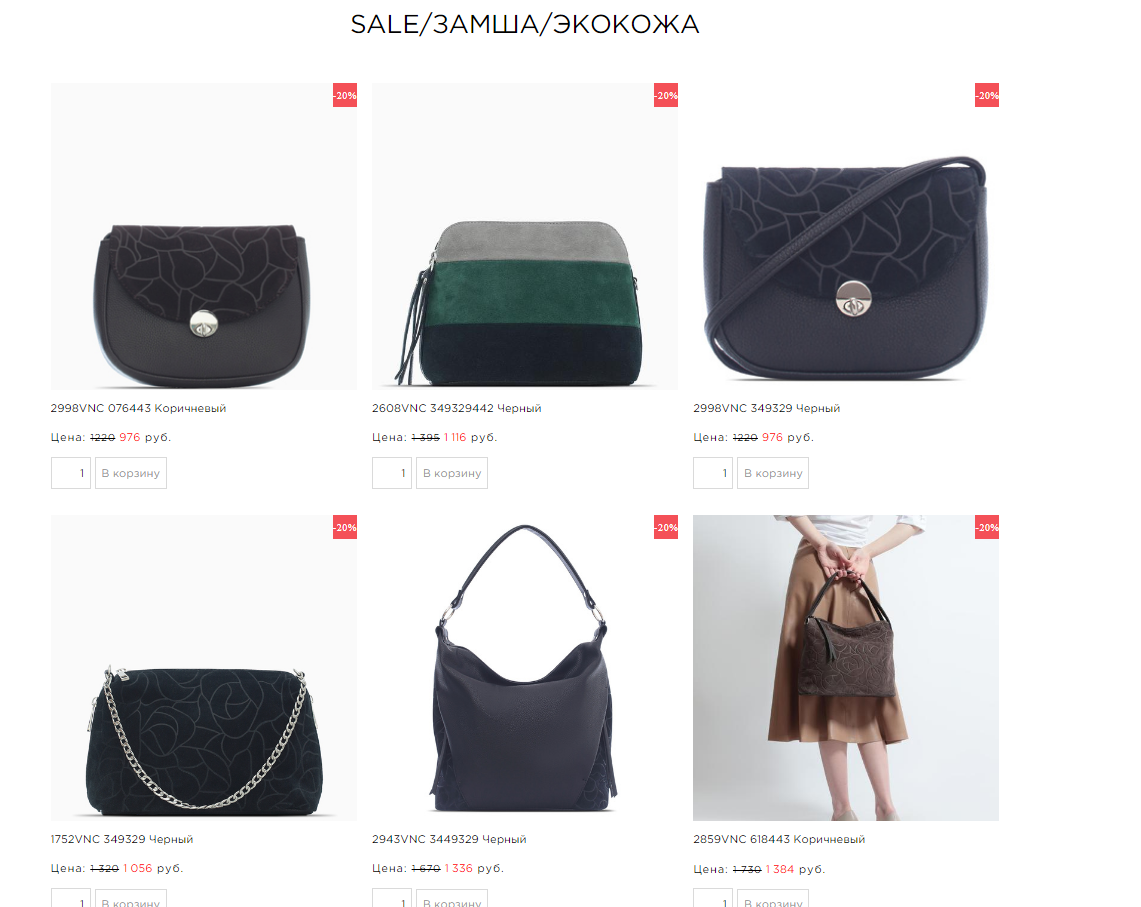
Task: View the black hobo bag 2943VNC photo
Action: click(525, 668)
